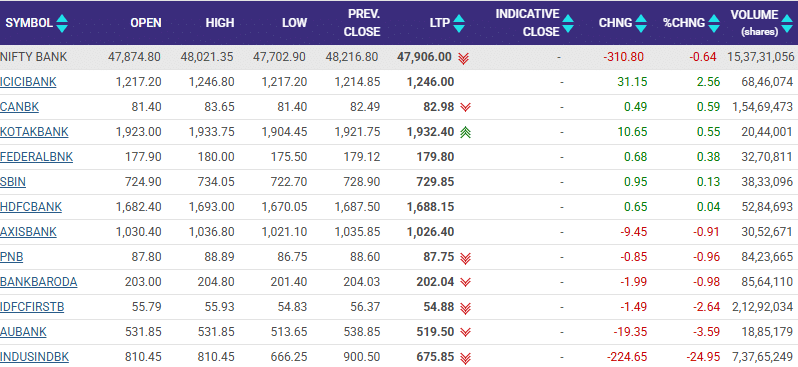The image size is (798, 367).
Task: Open the HDFCBANK stock link
Action: click(31, 207)
